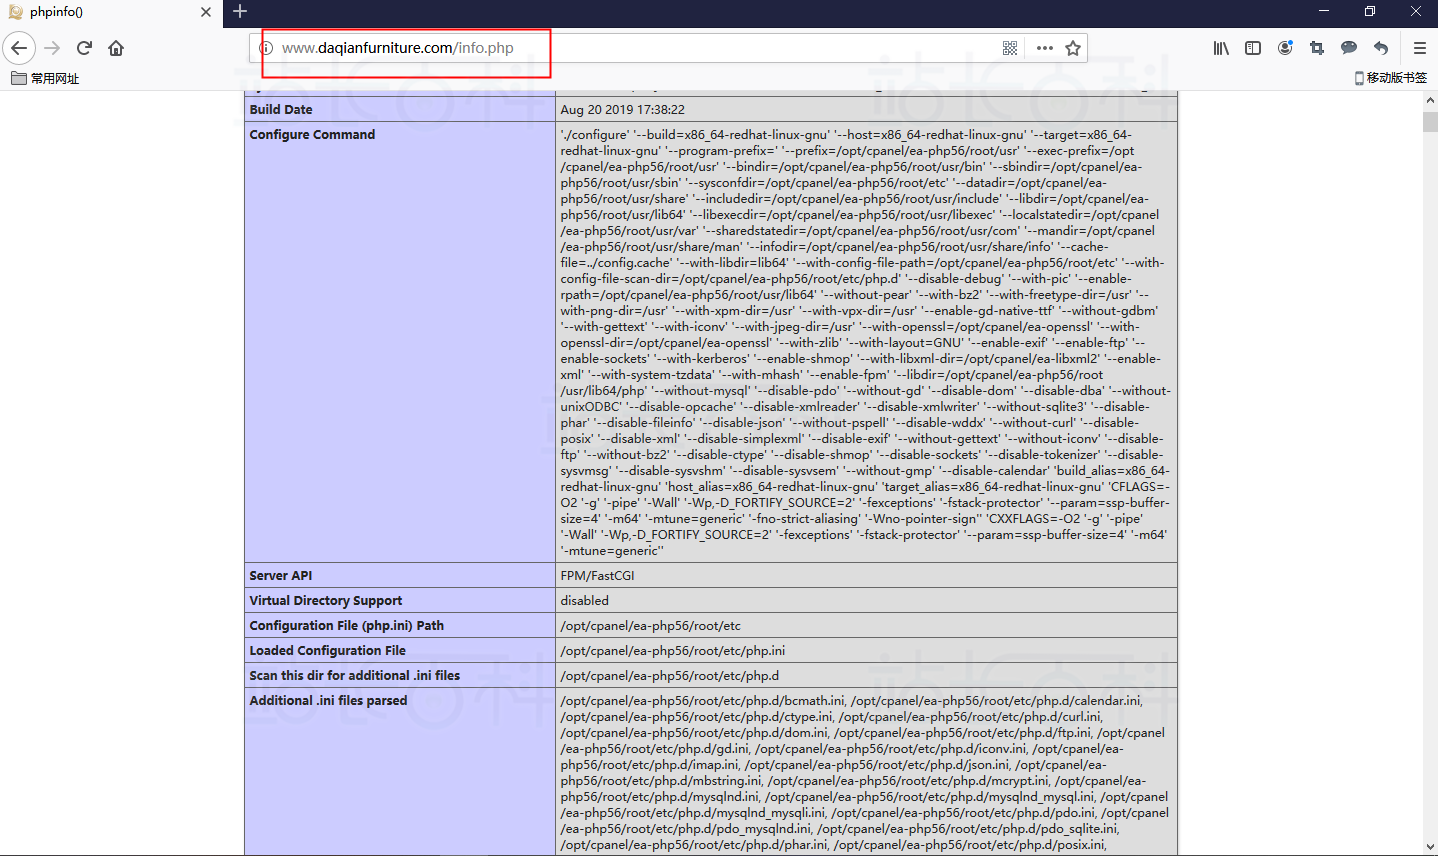Open the Library bookshelf icon
Screen dimensions: 1438x856
(1221, 48)
